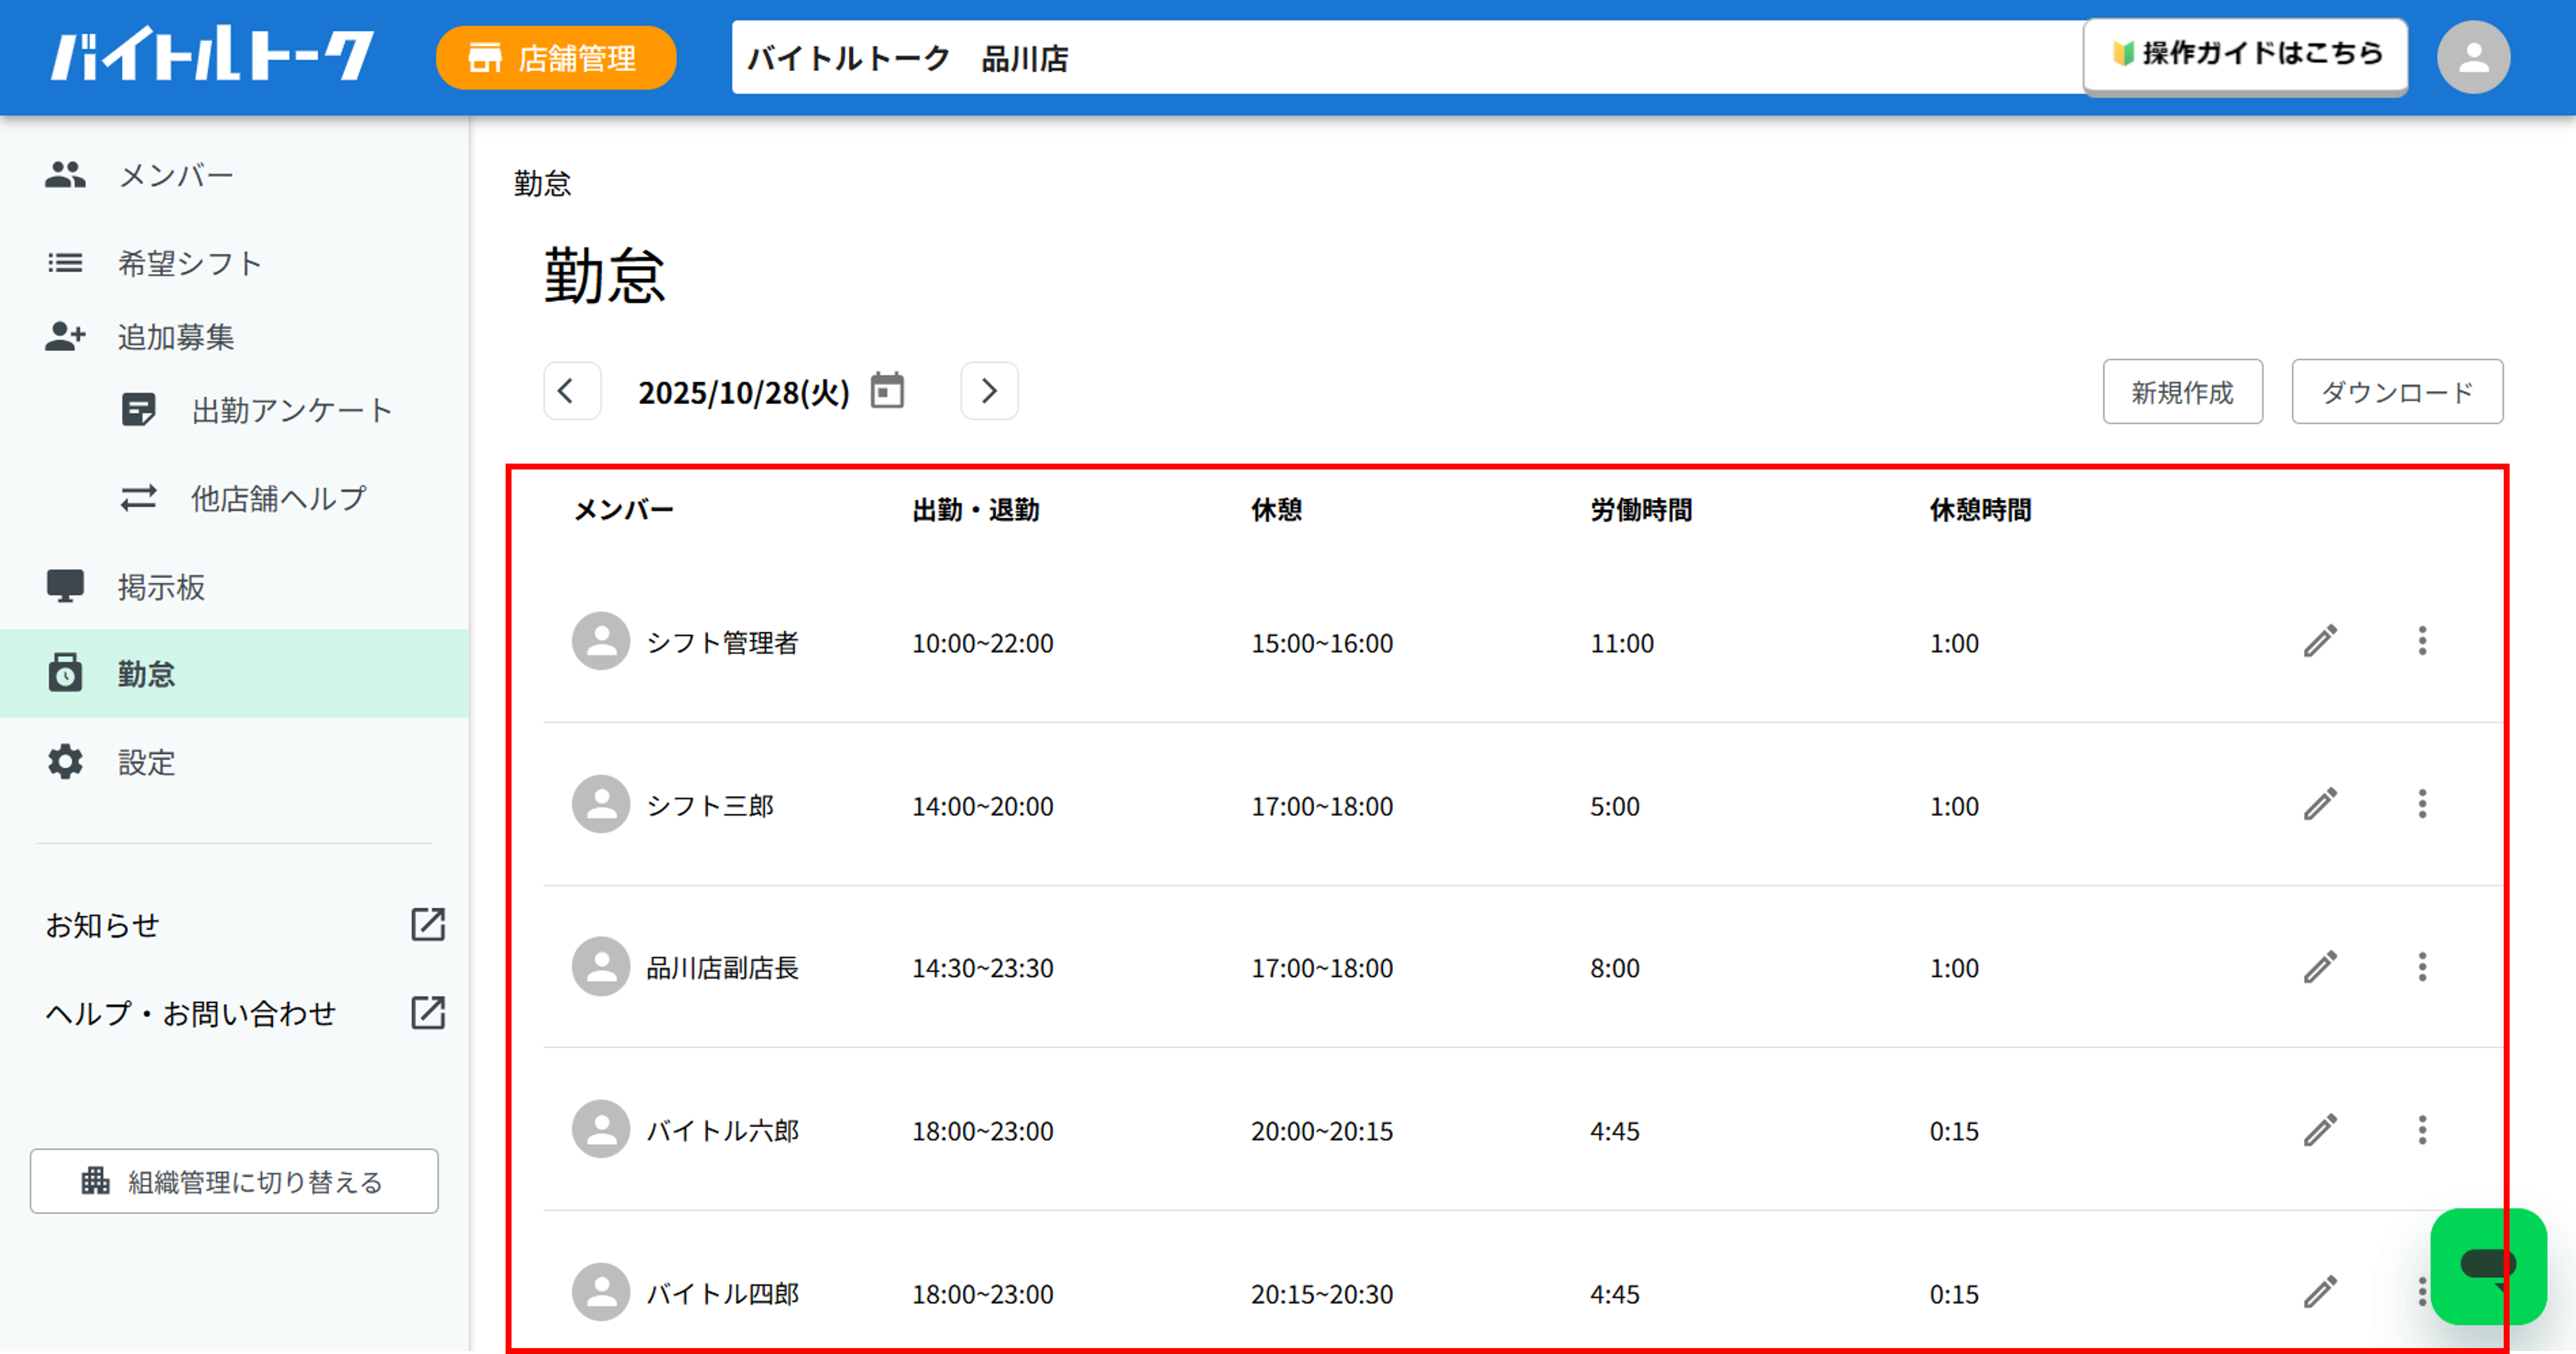
Task: Click the メンバー column header
Action: (x=623, y=510)
